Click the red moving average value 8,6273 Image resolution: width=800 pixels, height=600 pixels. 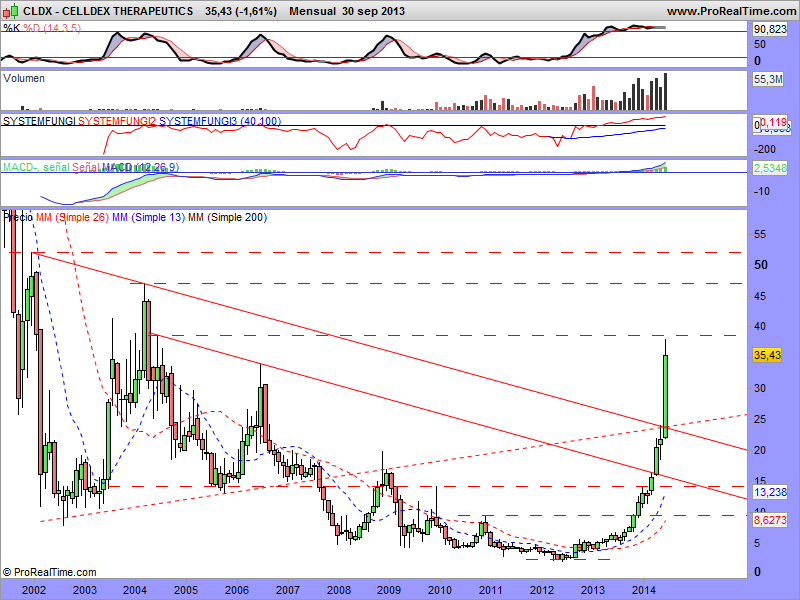click(770, 520)
